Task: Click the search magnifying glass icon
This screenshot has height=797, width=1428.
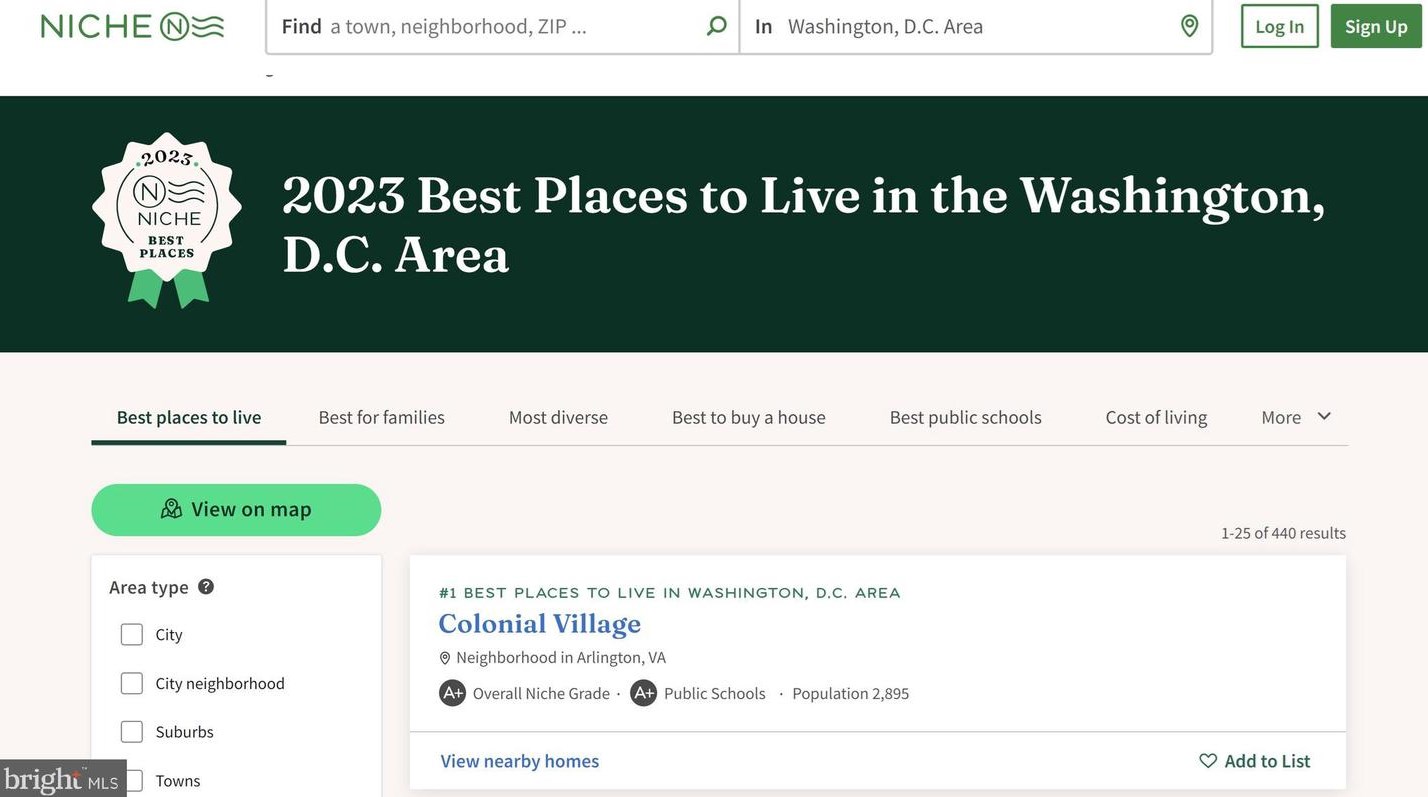Action: (x=716, y=26)
